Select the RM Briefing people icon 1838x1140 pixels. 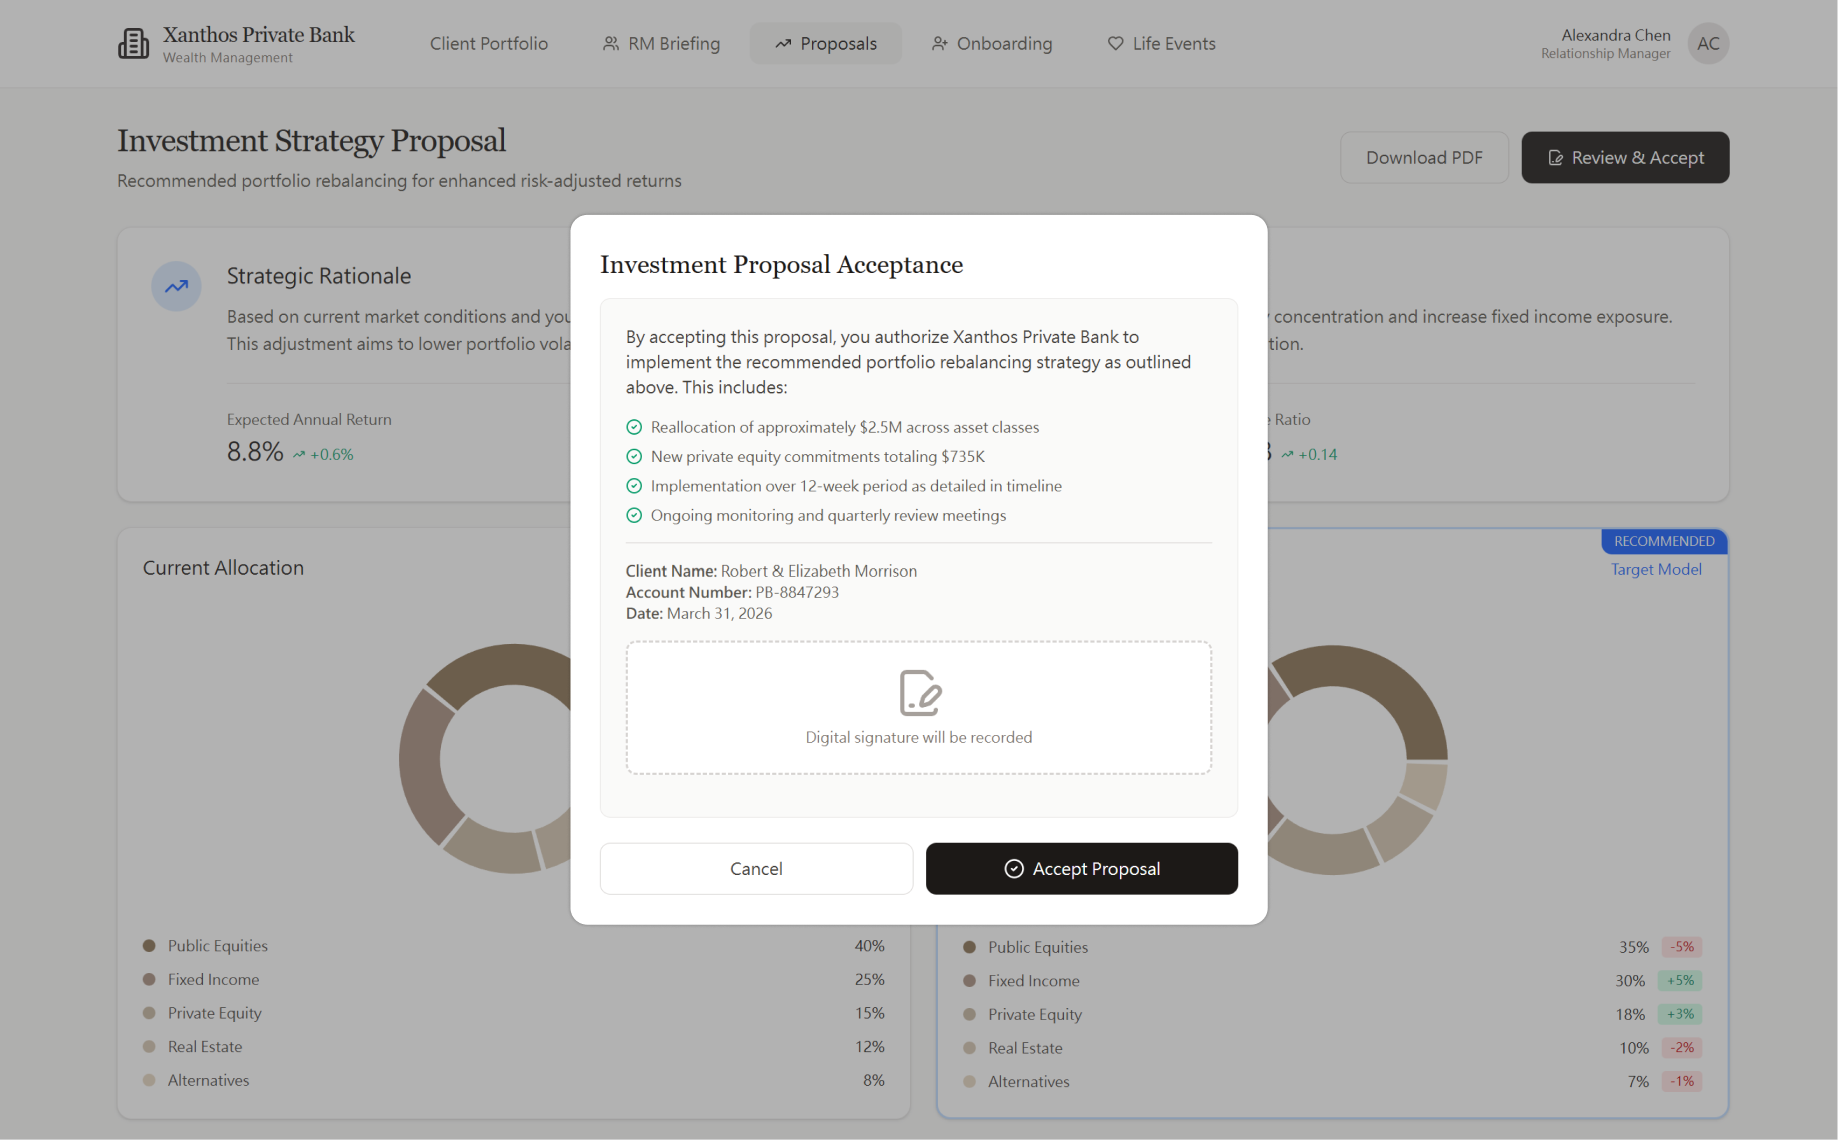coord(609,43)
